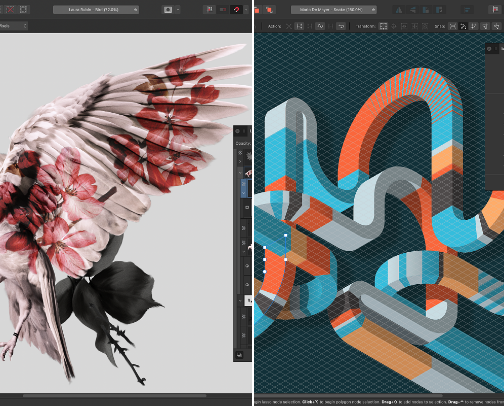The height and width of the screenshot is (406, 504).
Task: Open the Alignment toolbar icon
Action: 467,10
